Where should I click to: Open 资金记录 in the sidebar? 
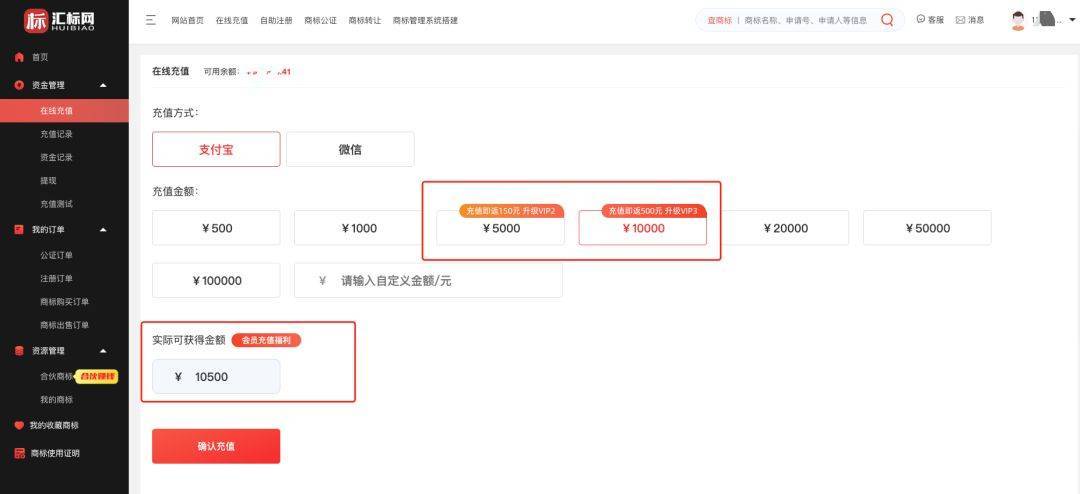pos(56,158)
